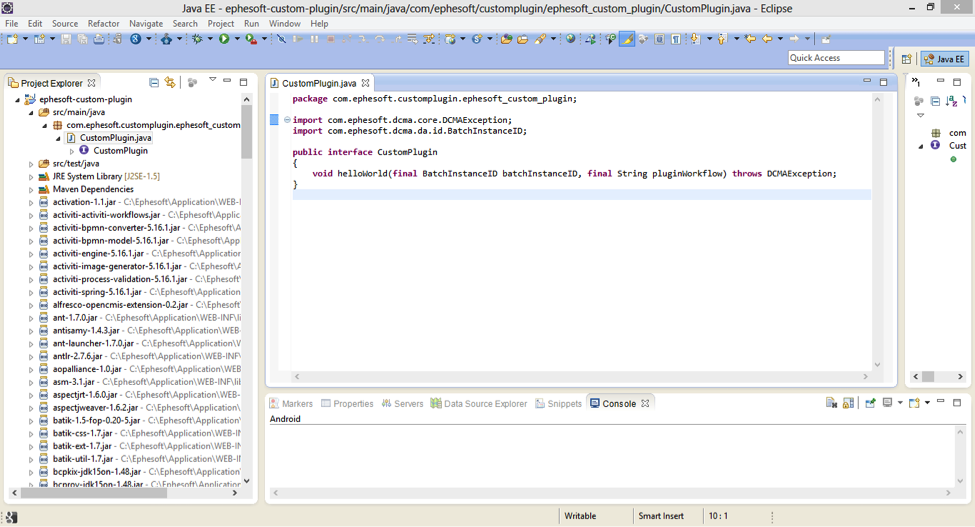The width and height of the screenshot is (975, 527).
Task: Click the Project Explorer vertical scrollbar thumb
Action: click(x=246, y=132)
